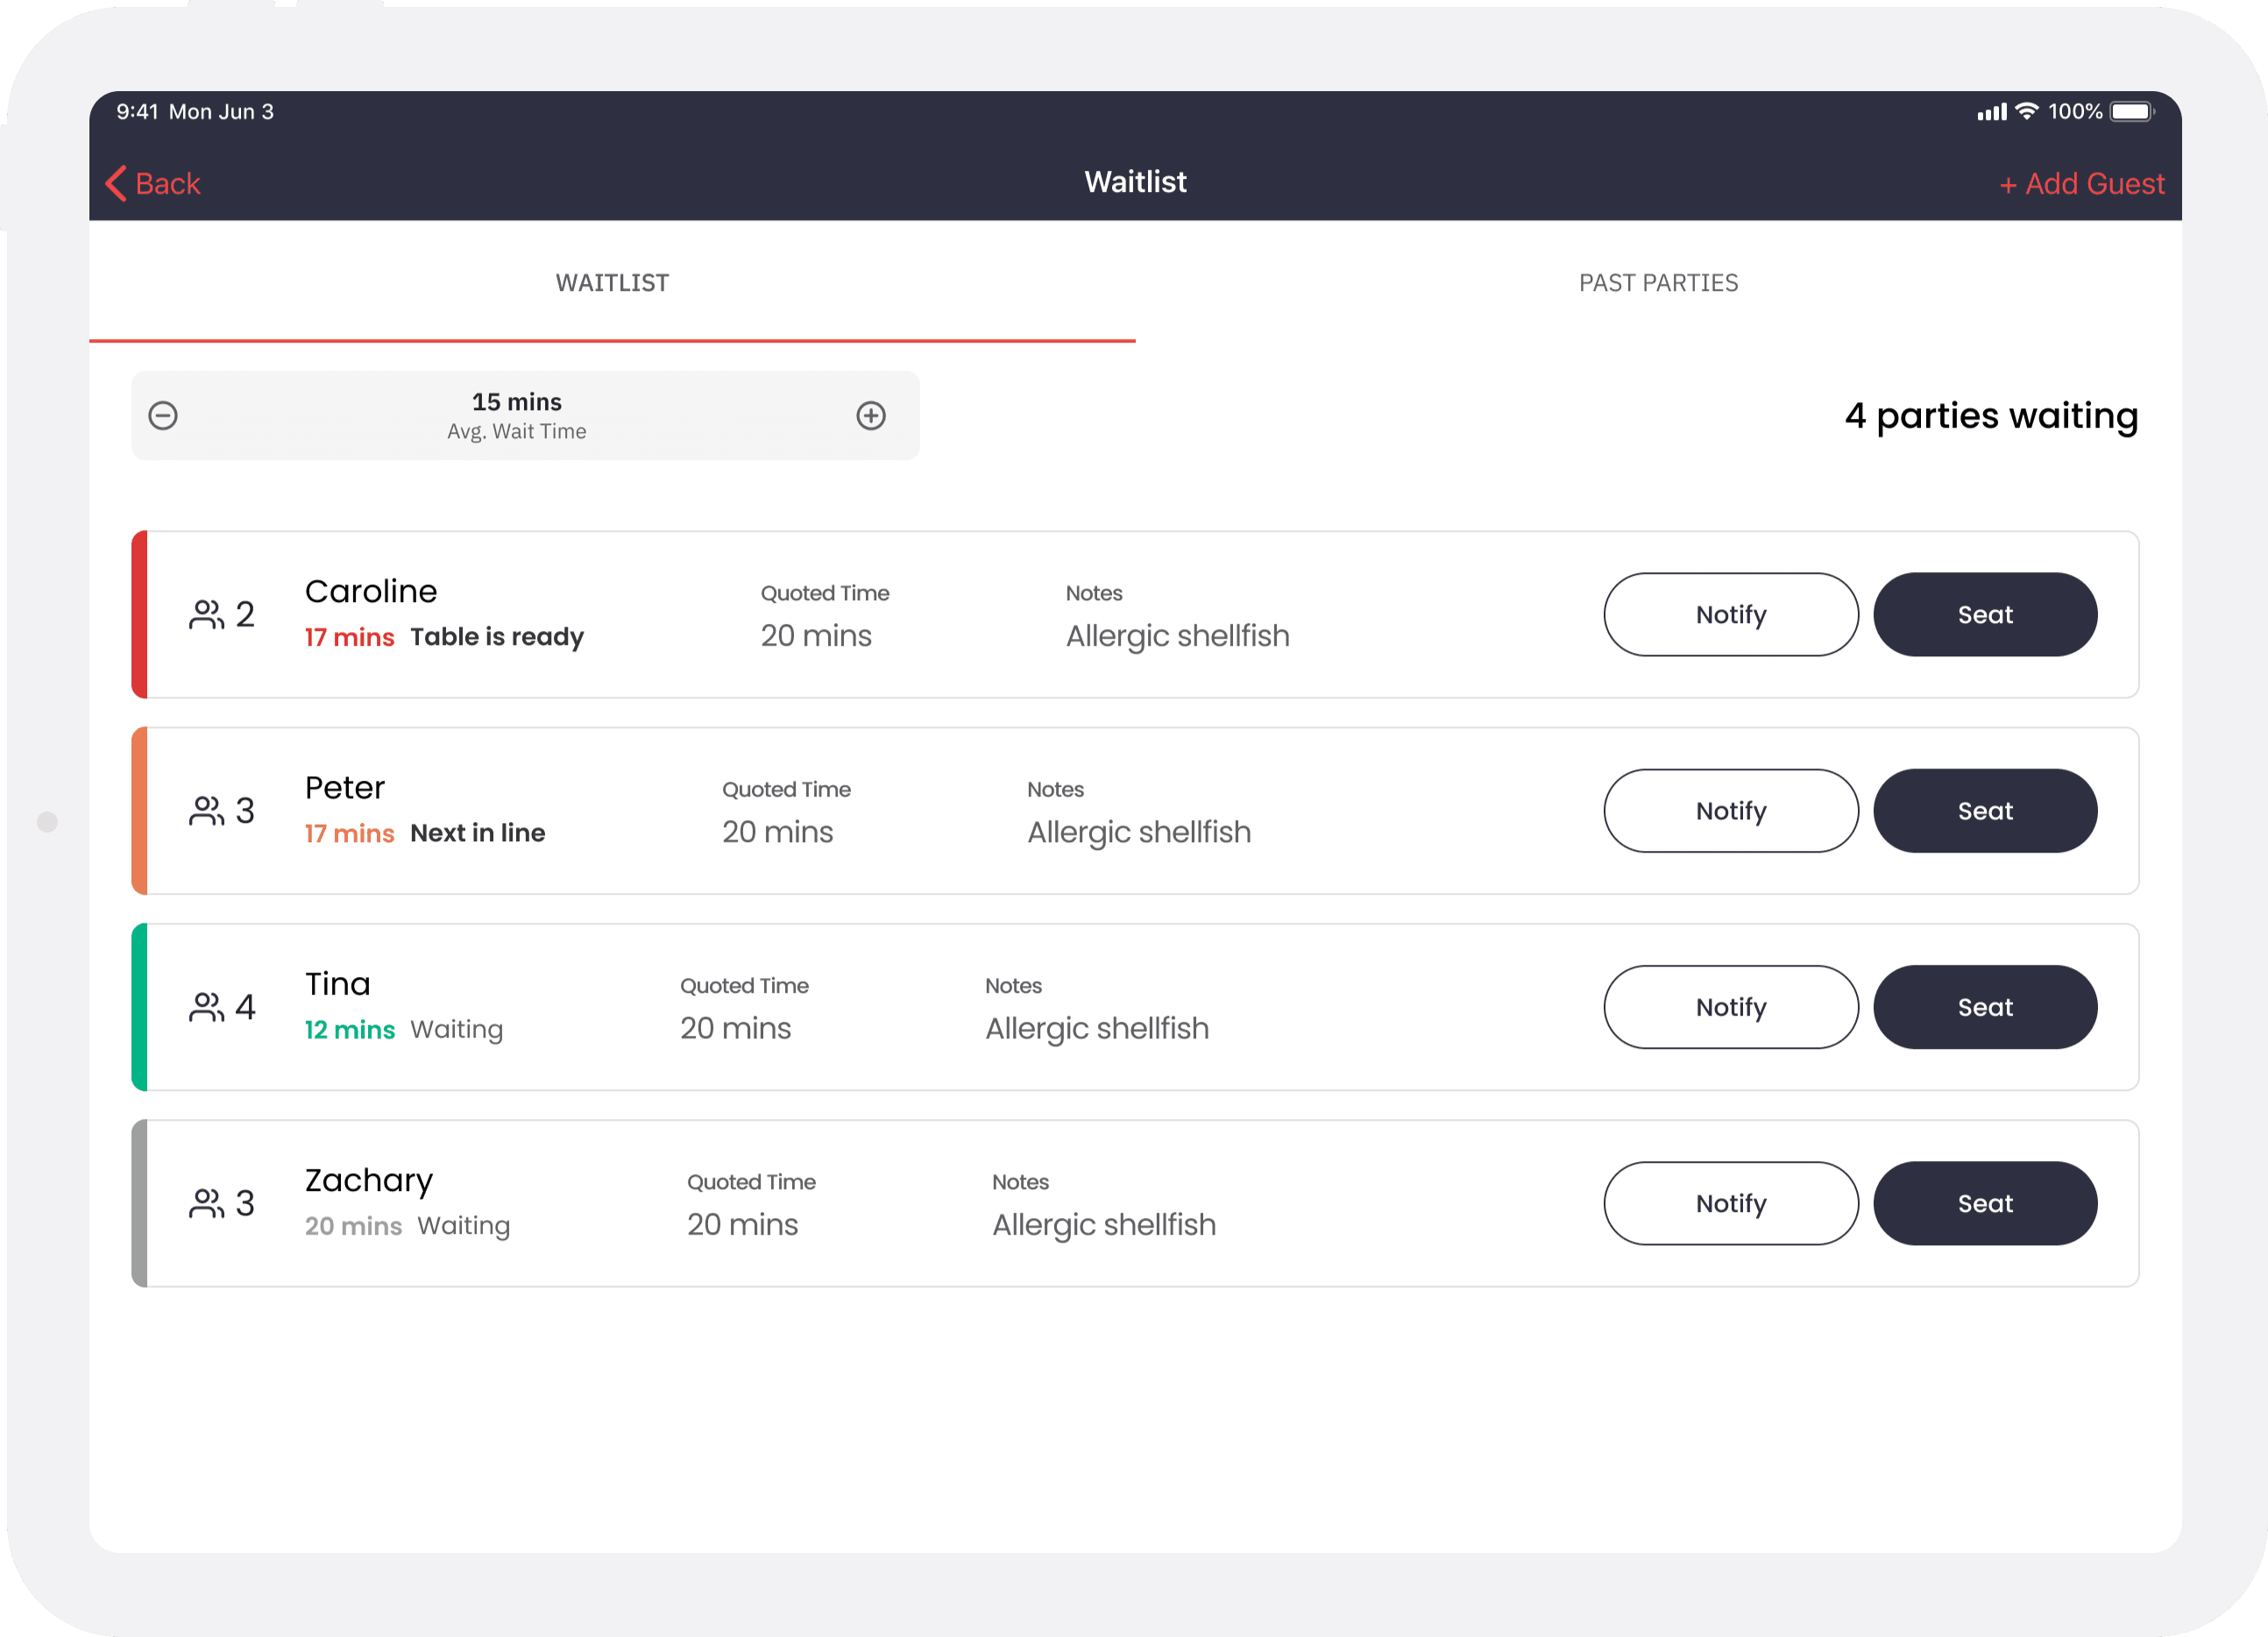Increase average wait time with plus icon
This screenshot has width=2268, height=1637.
[871, 416]
